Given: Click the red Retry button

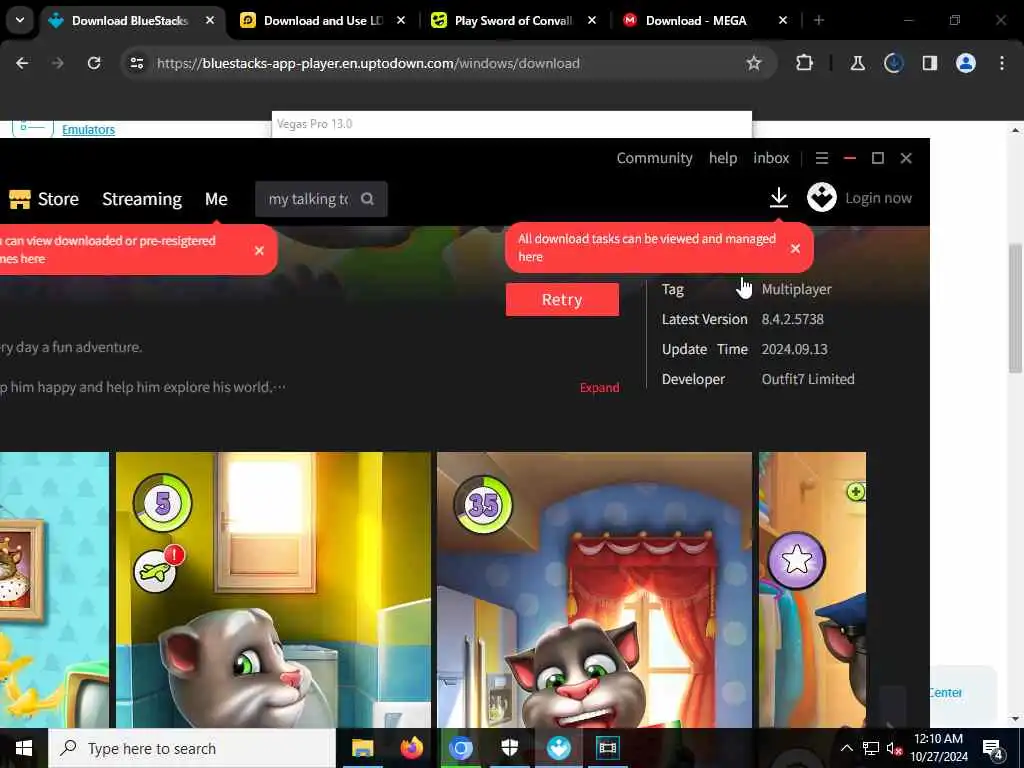Looking at the screenshot, I should pyautogui.click(x=562, y=299).
